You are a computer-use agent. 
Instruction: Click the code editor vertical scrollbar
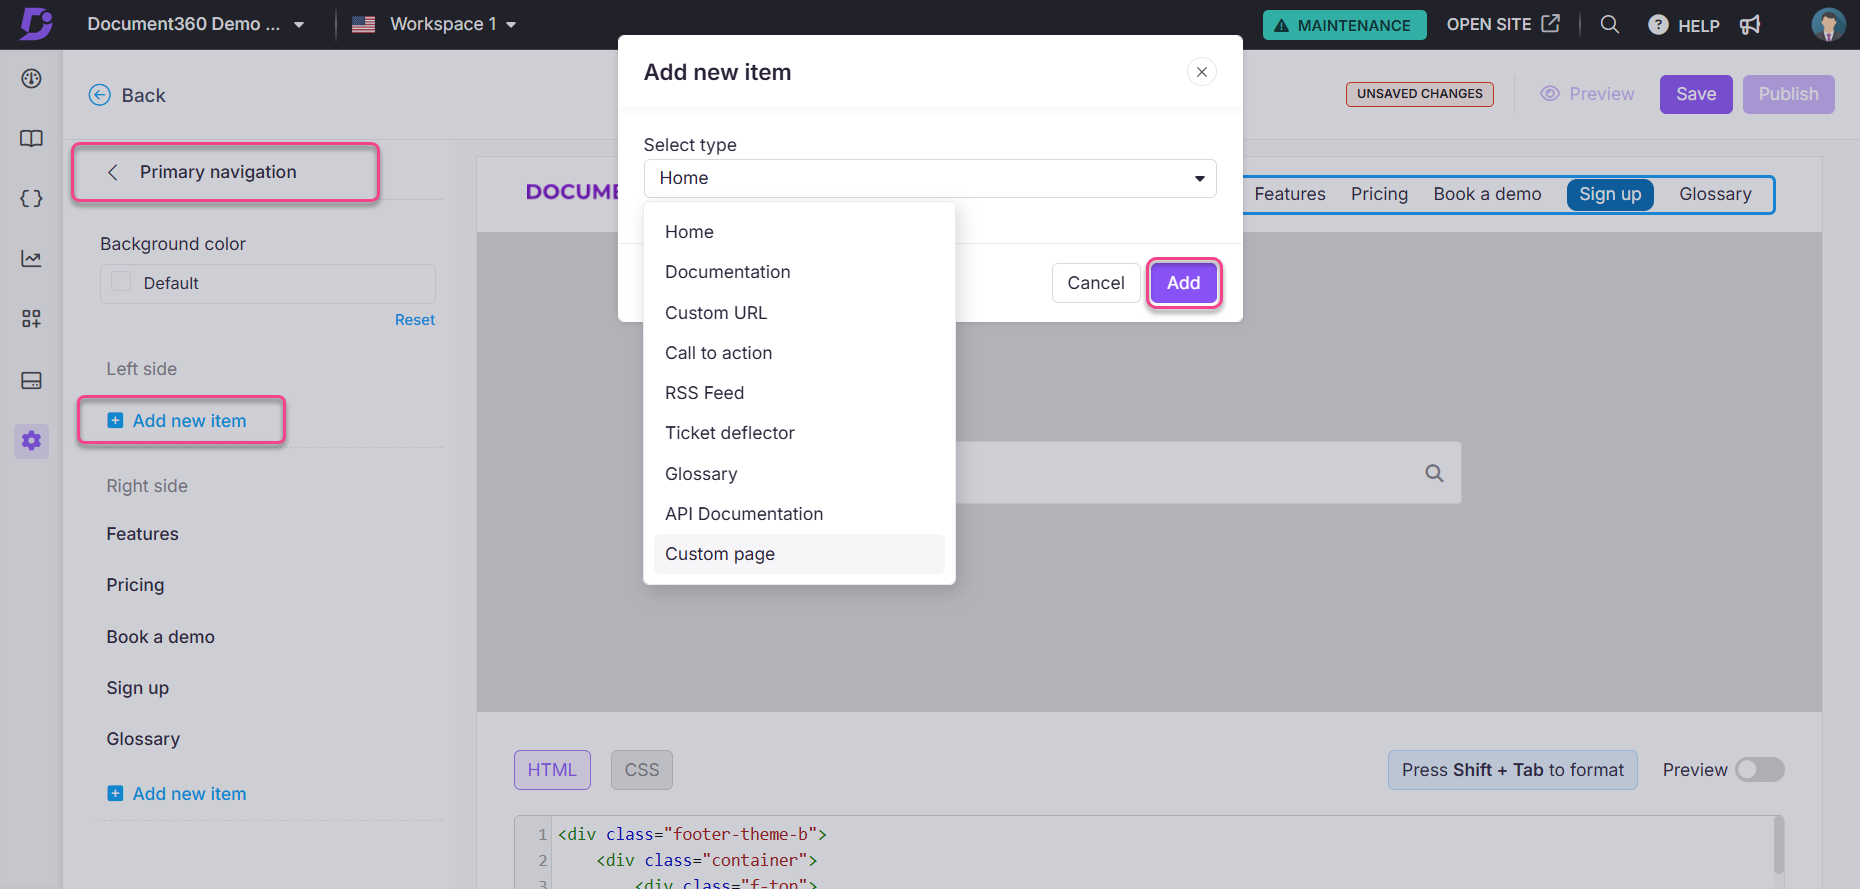[x=1778, y=846]
